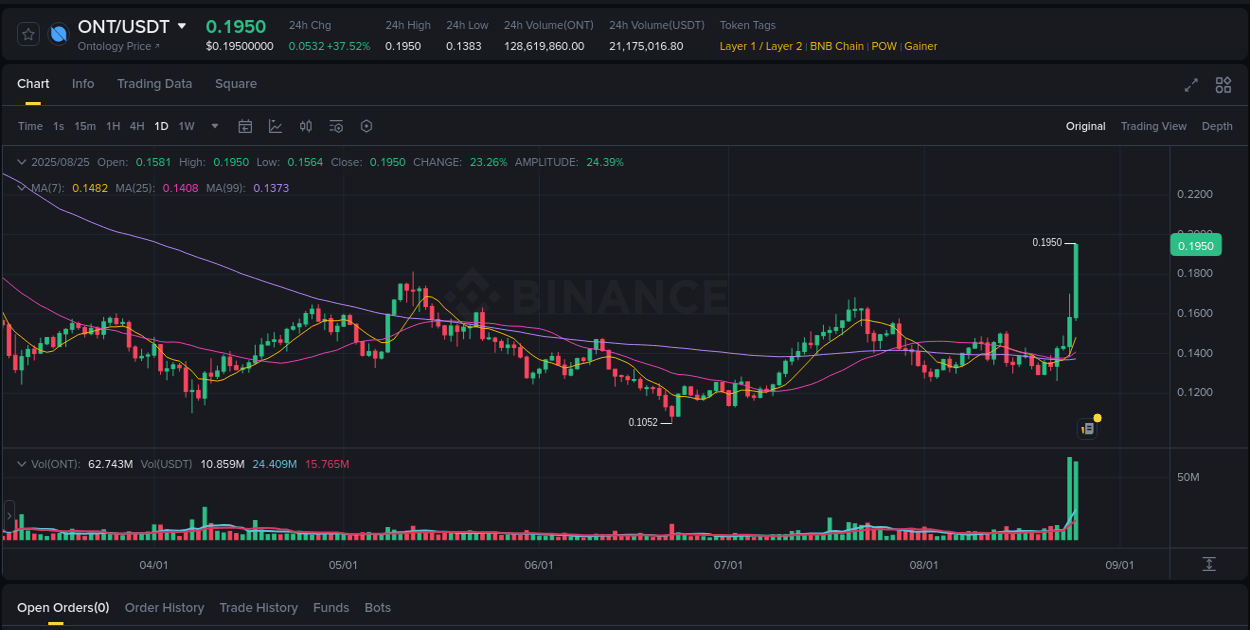Image resolution: width=1250 pixels, height=630 pixels.
Task: Select the 4H timeframe interval
Action: [137, 126]
